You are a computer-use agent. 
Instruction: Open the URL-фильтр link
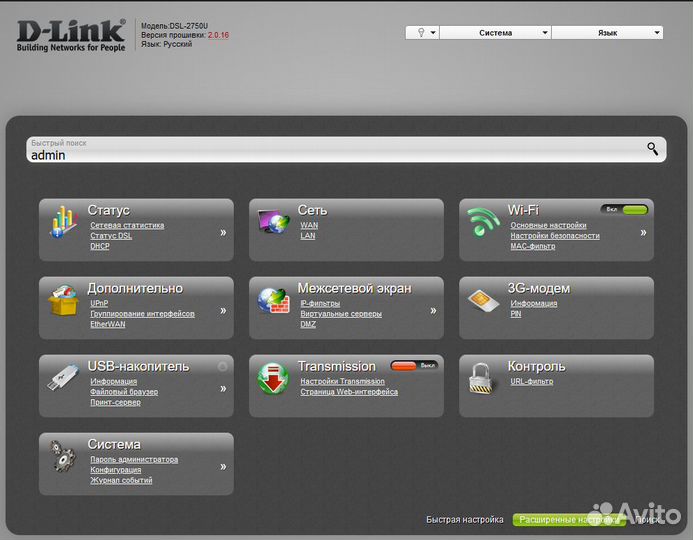tap(532, 381)
